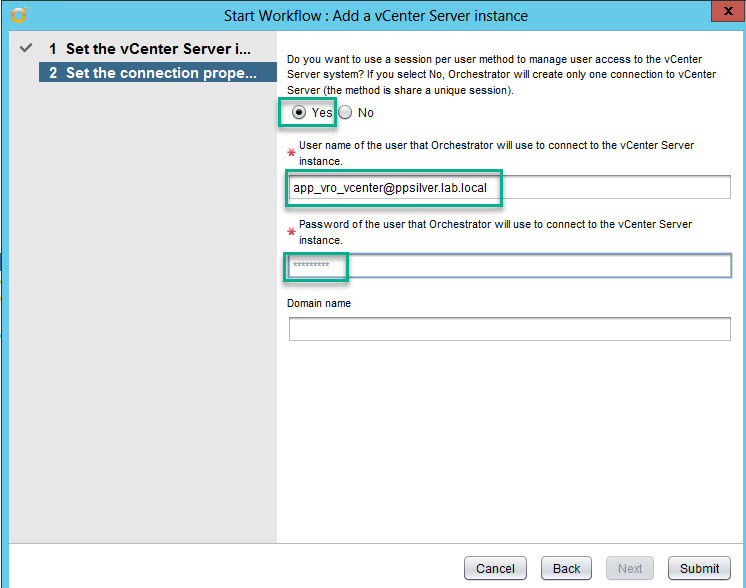Close the Start Workflow dialog
746x588 pixels.
click(728, 11)
